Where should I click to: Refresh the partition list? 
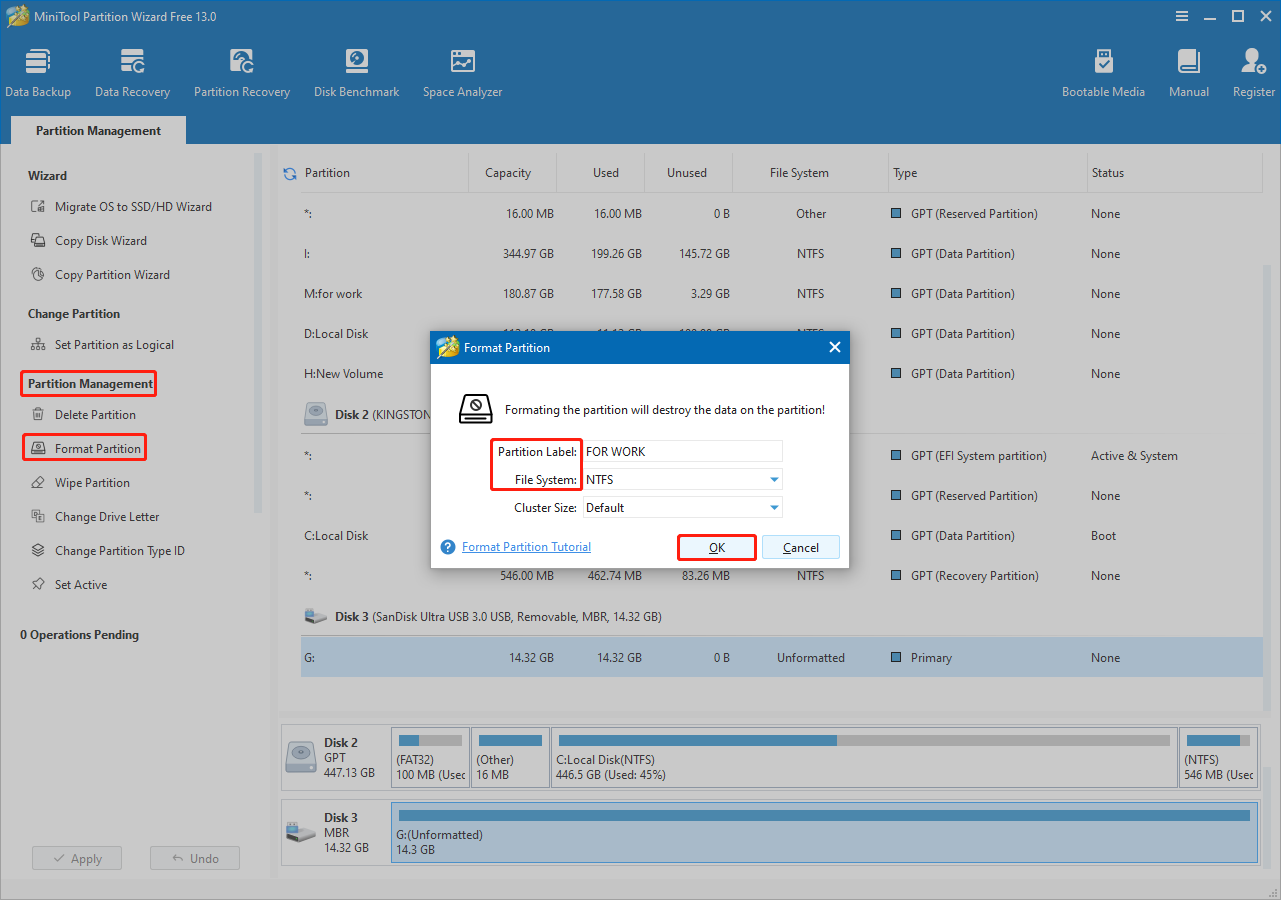(x=290, y=172)
